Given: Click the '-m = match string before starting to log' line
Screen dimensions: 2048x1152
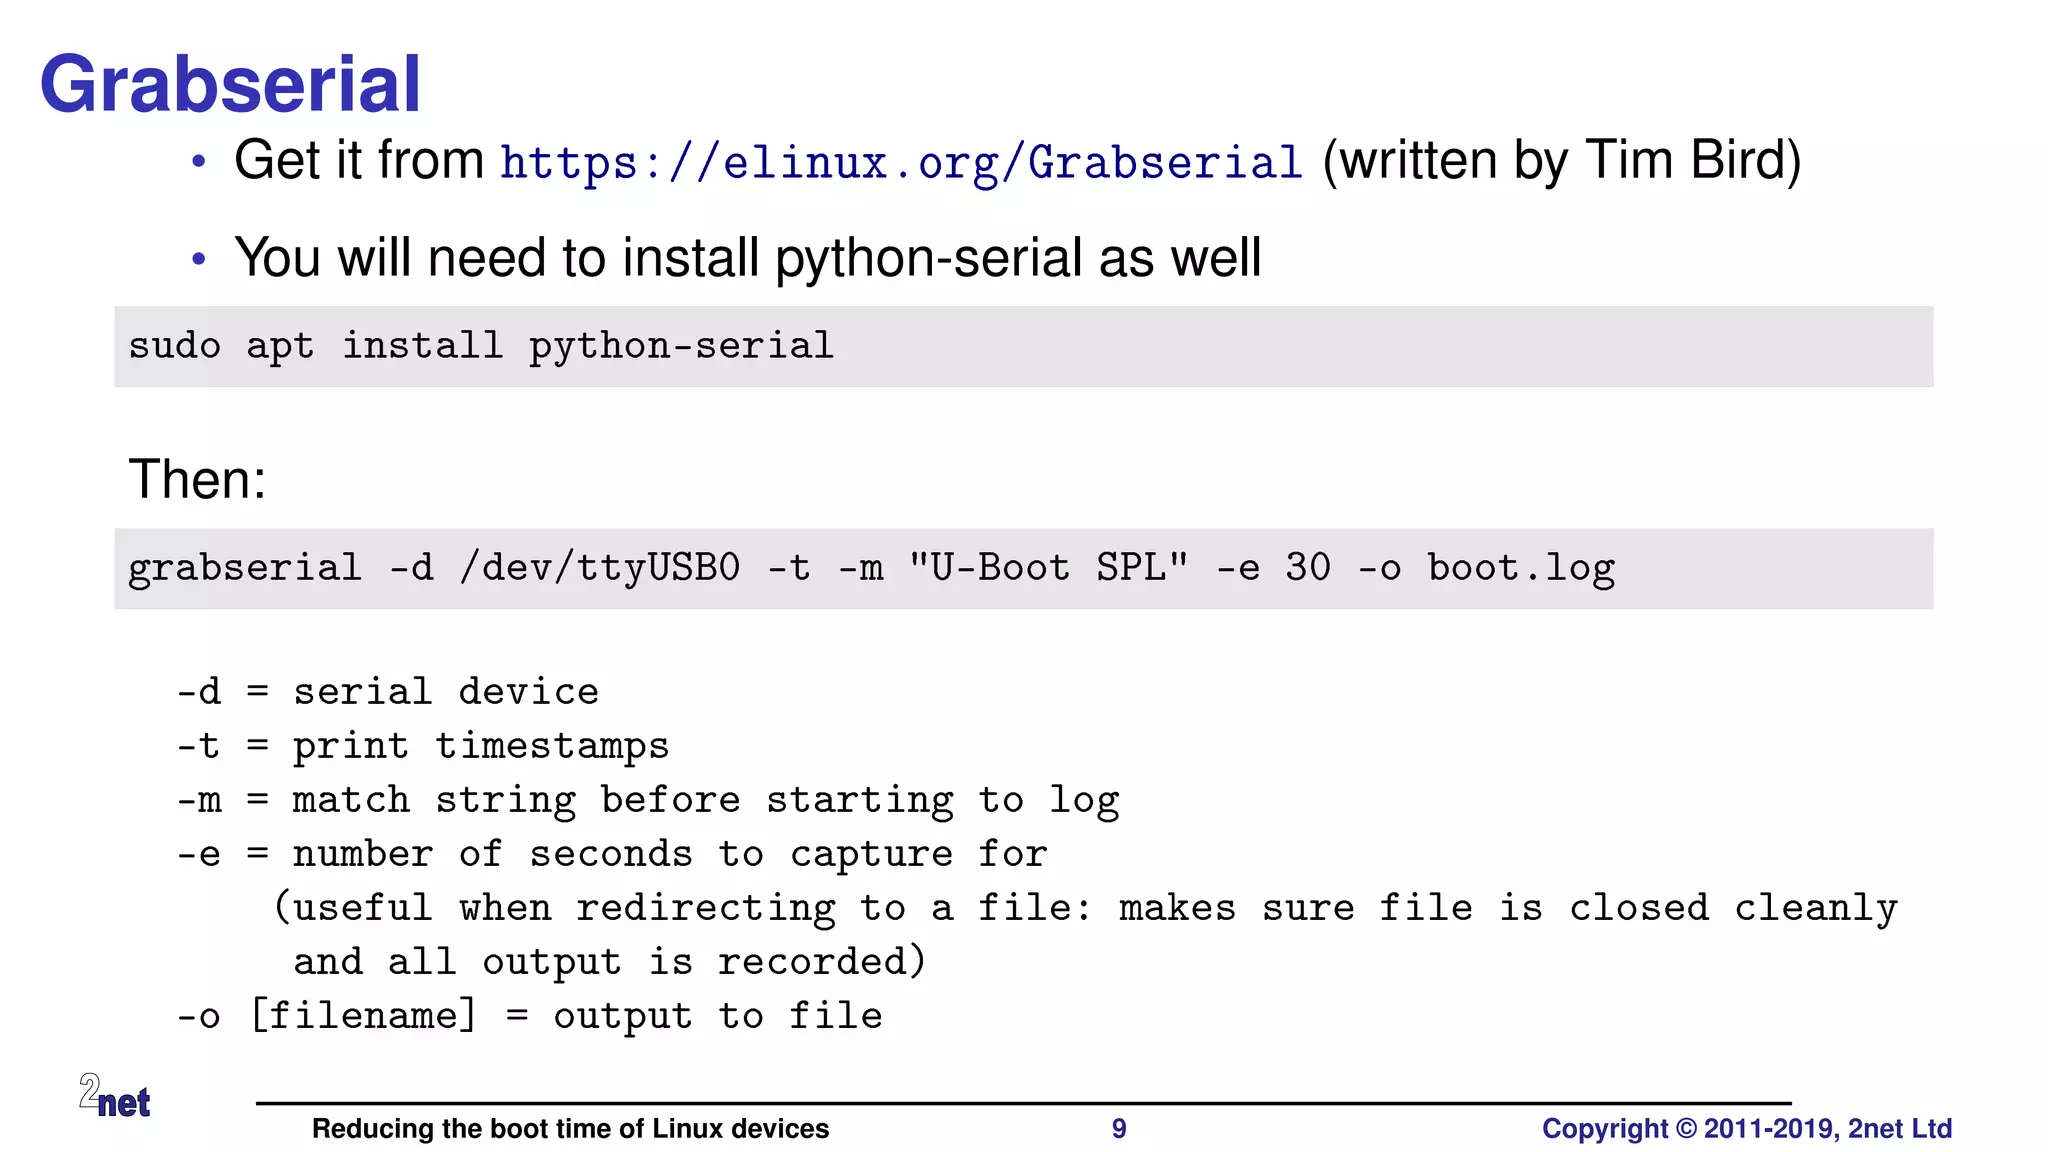Looking at the screenshot, I should click(648, 800).
